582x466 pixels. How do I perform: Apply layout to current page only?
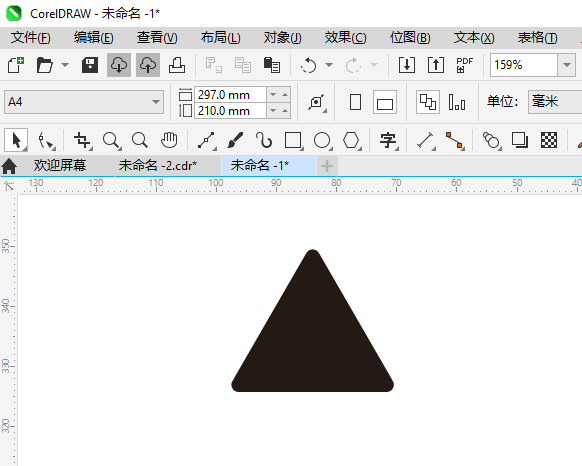tap(457, 102)
